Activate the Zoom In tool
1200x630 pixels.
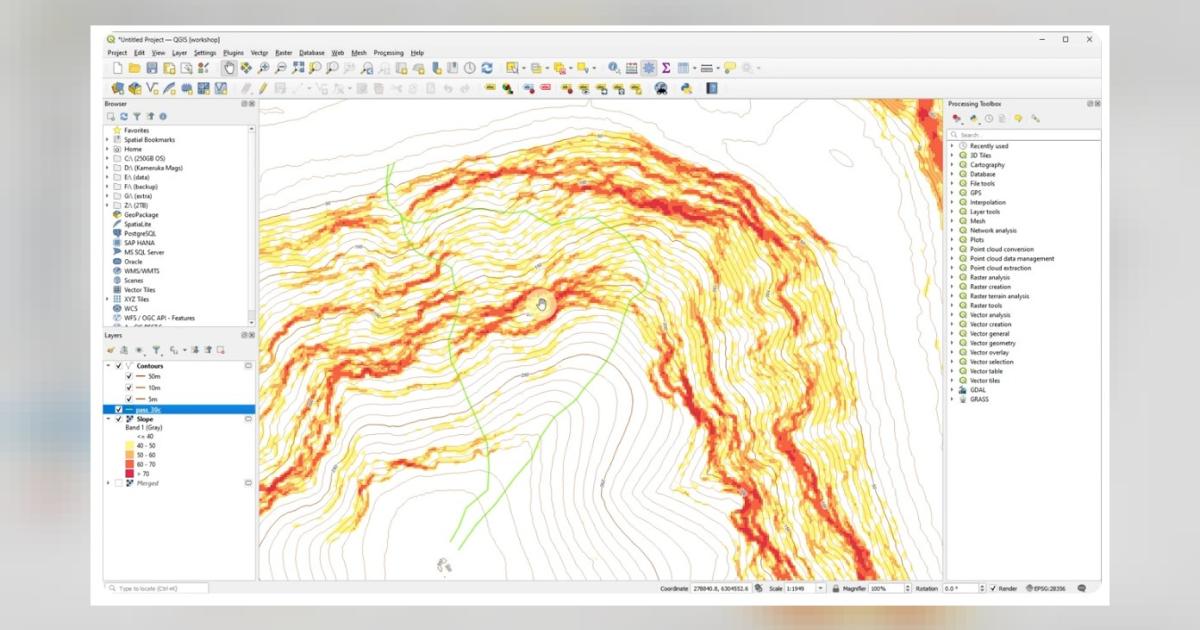263,68
